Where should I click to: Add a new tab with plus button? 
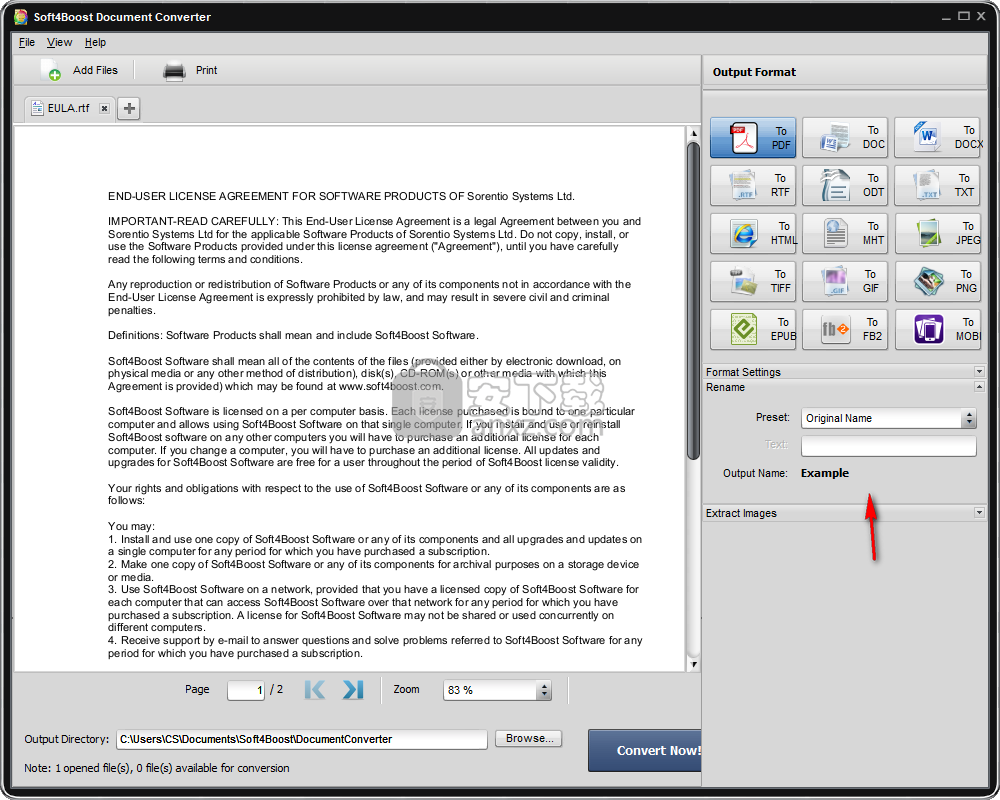click(x=129, y=108)
